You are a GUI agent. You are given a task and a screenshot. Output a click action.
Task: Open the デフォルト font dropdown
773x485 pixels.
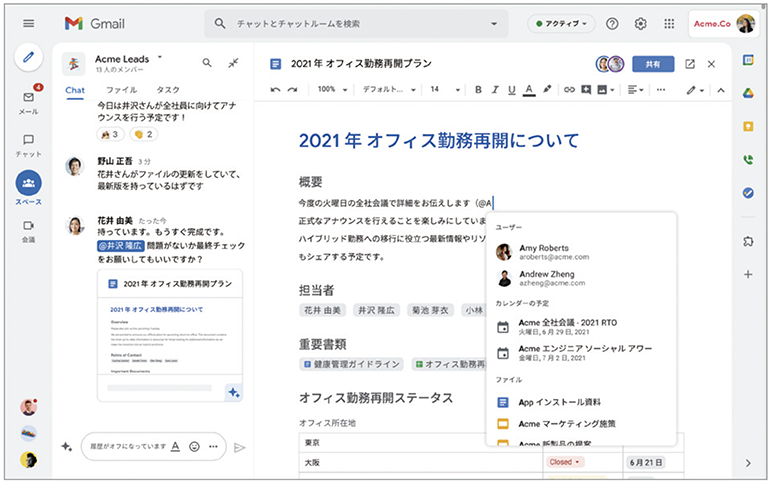point(389,90)
